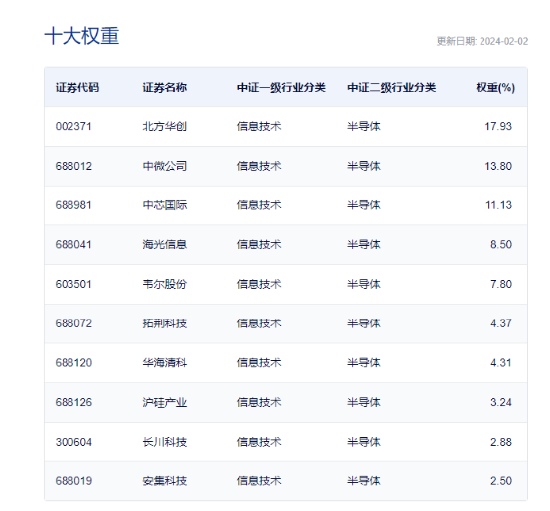Select the 韦尔股份 stock name
Image resolution: width=550 pixels, height=511 pixels.
tap(165, 284)
